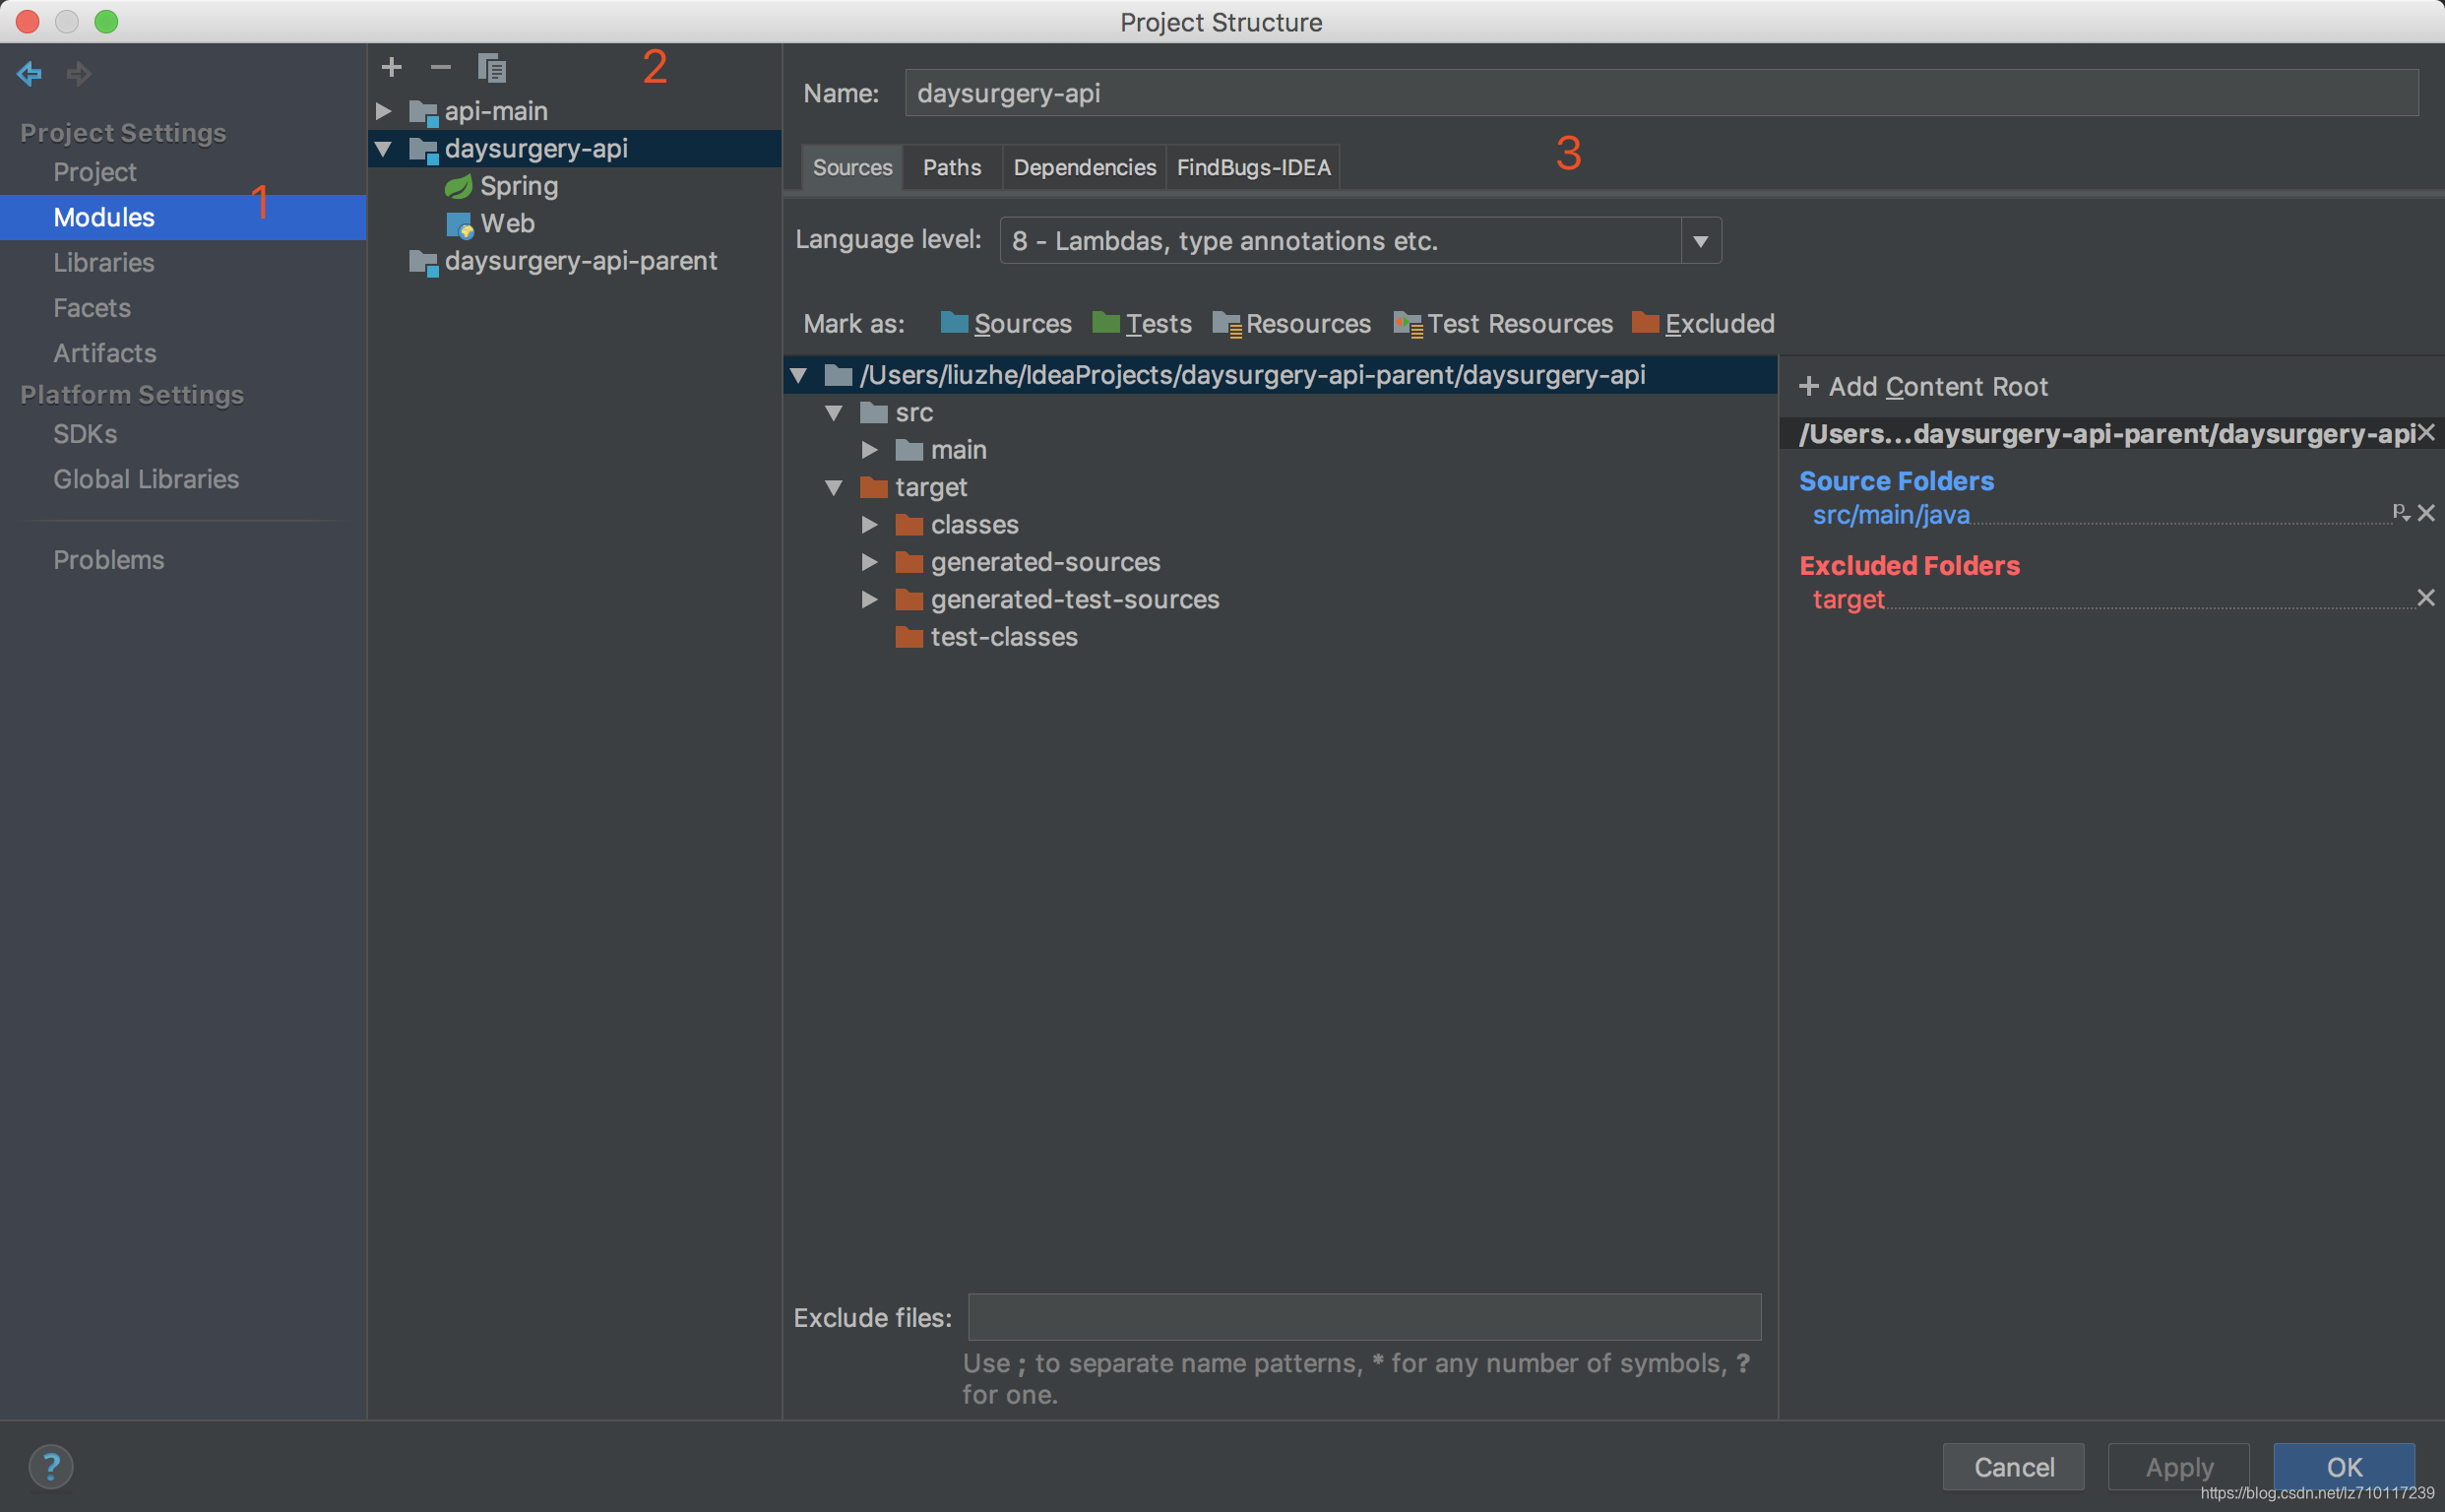Screen dimensions: 2445x1512
Task: Click the back navigation arrow
Action: (x=29, y=73)
